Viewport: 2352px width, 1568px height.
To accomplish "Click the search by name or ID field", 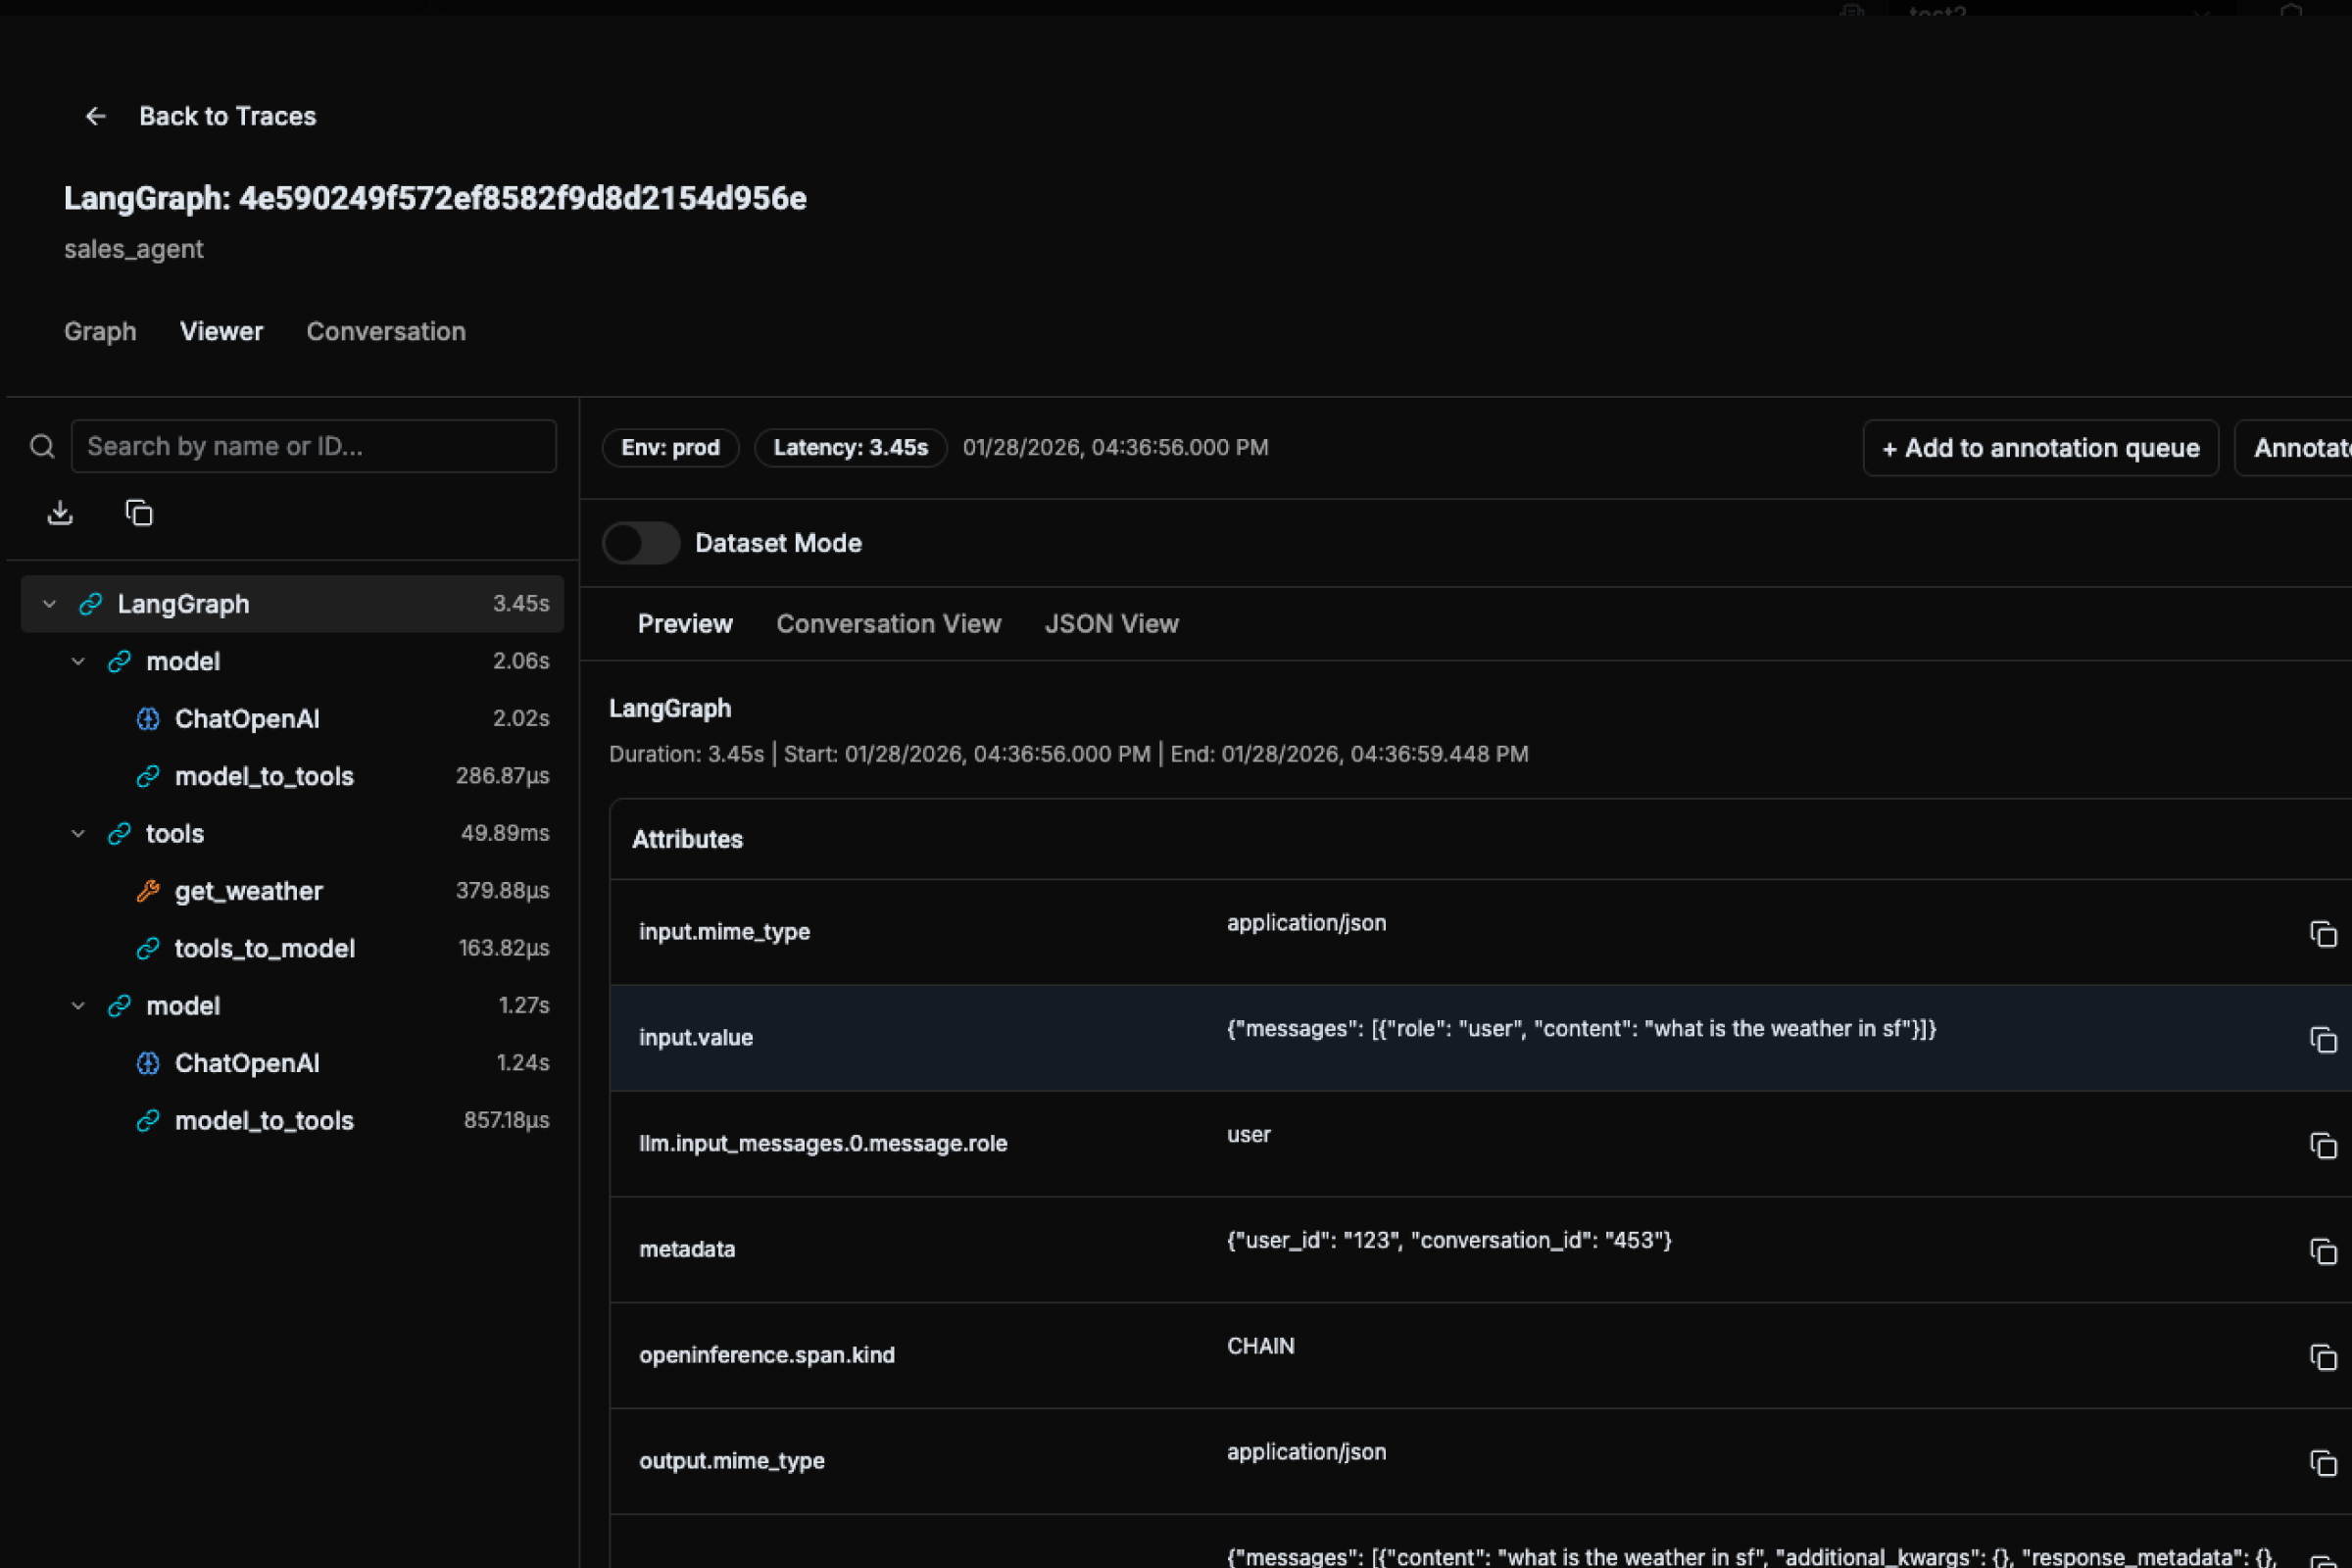I will coord(313,446).
